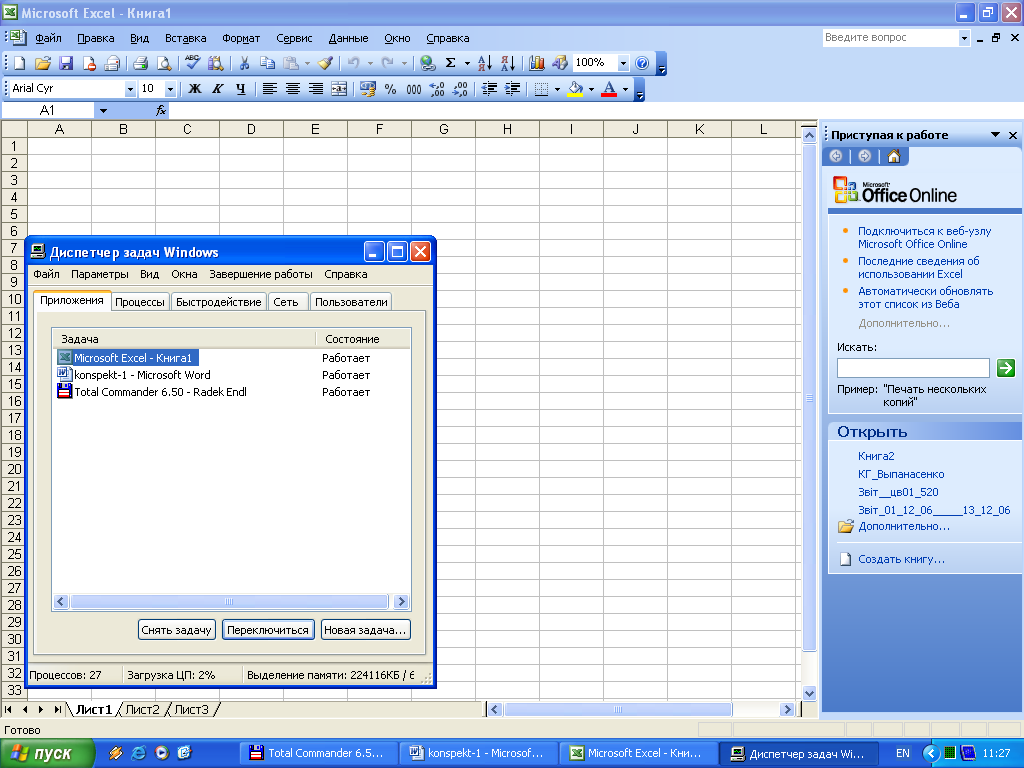Click the Переключиться button
Viewport: 1024px width, 768px height.
[x=268, y=630]
